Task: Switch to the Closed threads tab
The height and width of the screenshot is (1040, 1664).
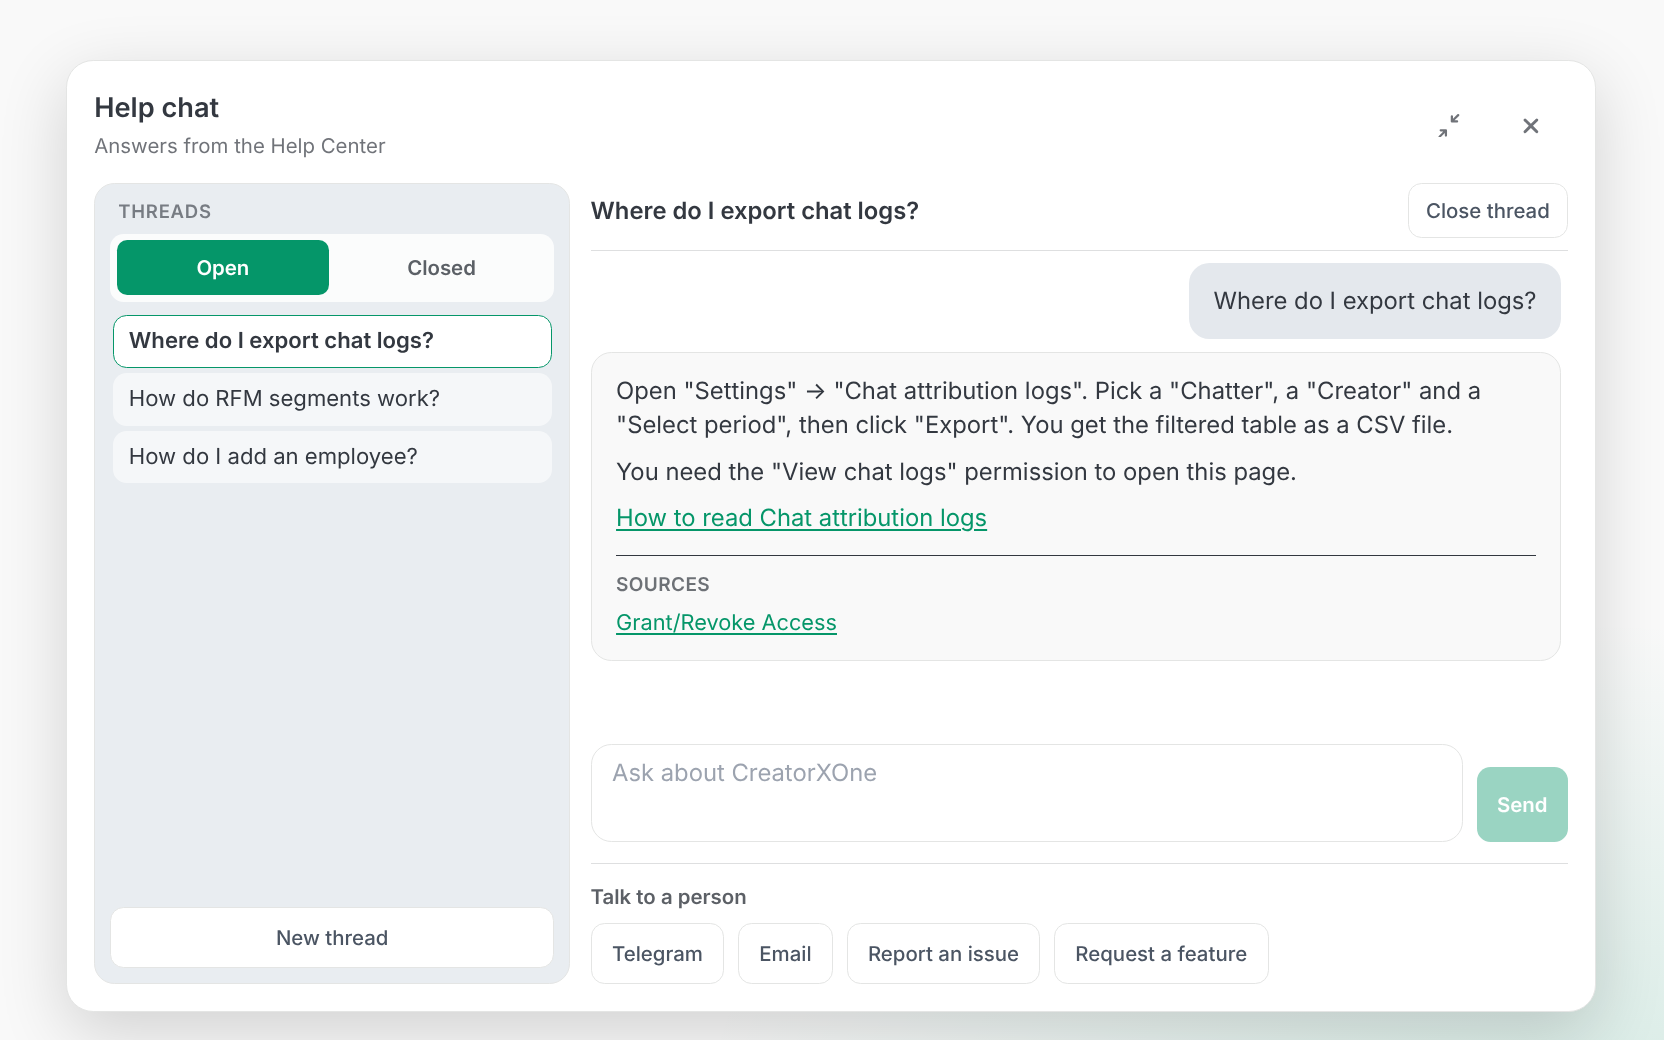Action: point(441,268)
